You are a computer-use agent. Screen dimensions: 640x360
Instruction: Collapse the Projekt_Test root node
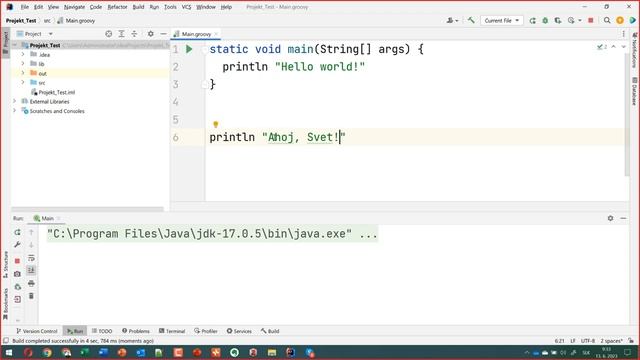(x=15, y=45)
